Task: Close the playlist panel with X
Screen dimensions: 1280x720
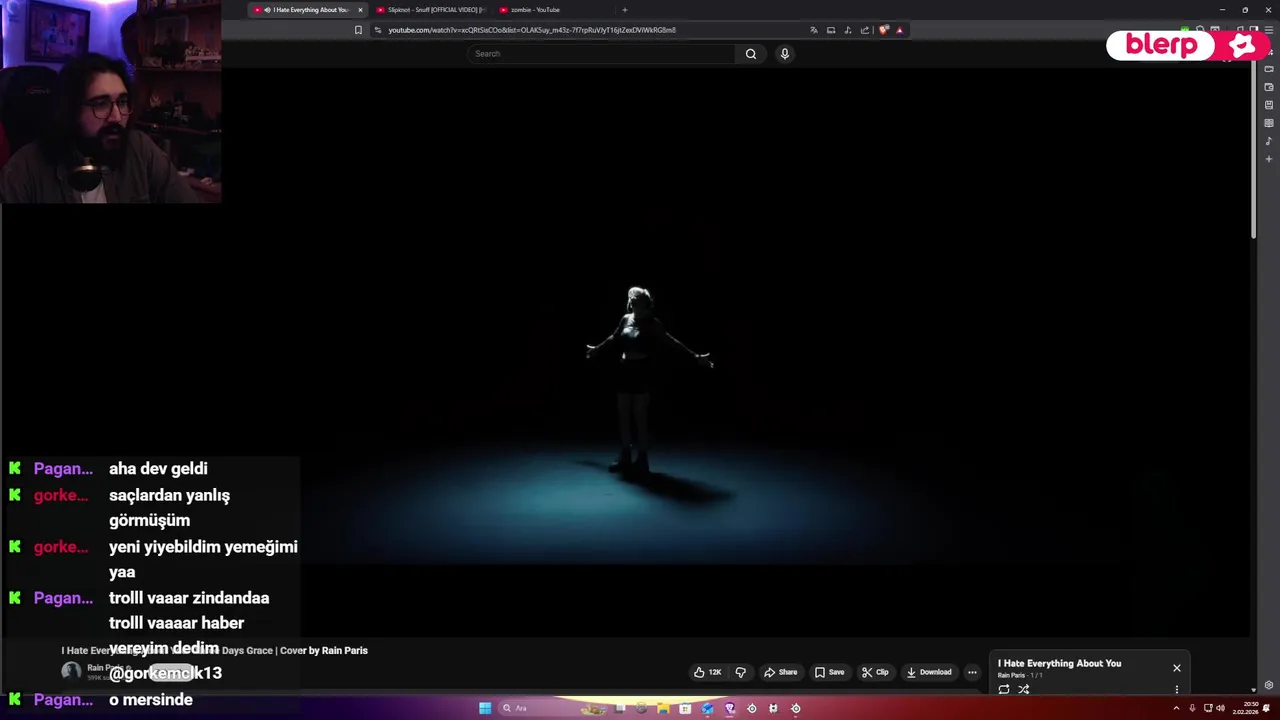Action: [1177, 668]
